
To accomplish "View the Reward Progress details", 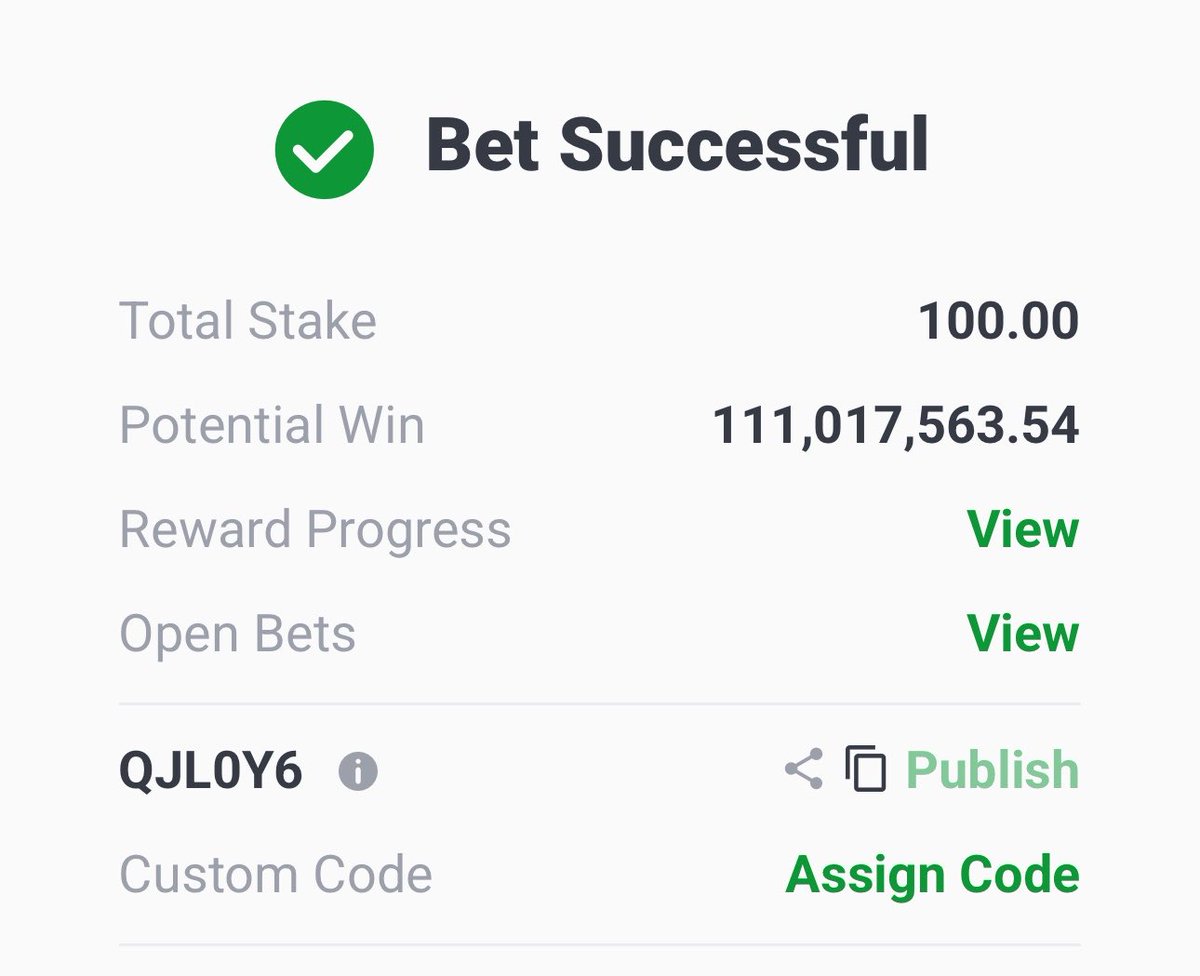I will pyautogui.click(x=1023, y=529).
